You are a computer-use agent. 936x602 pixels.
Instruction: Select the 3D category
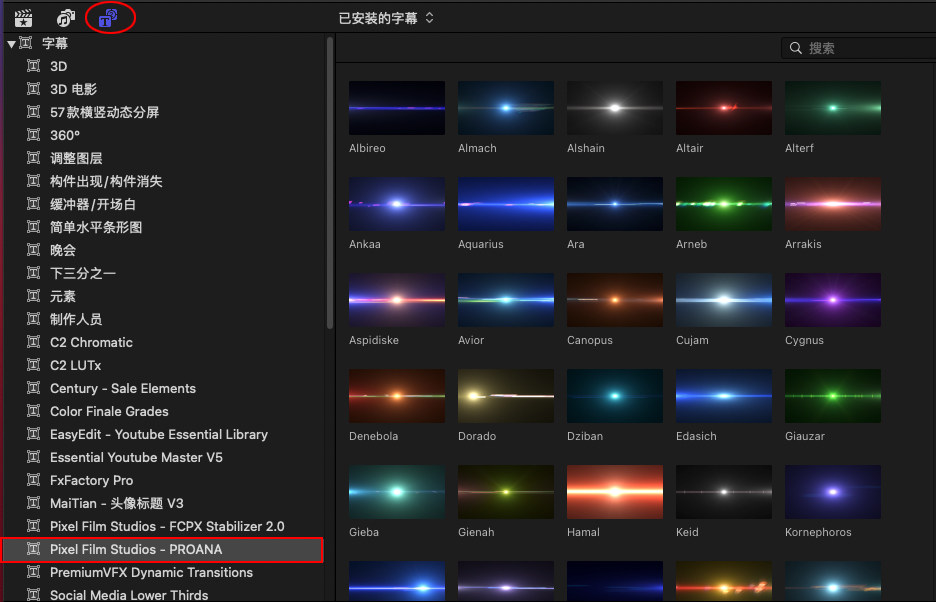tap(164, 66)
